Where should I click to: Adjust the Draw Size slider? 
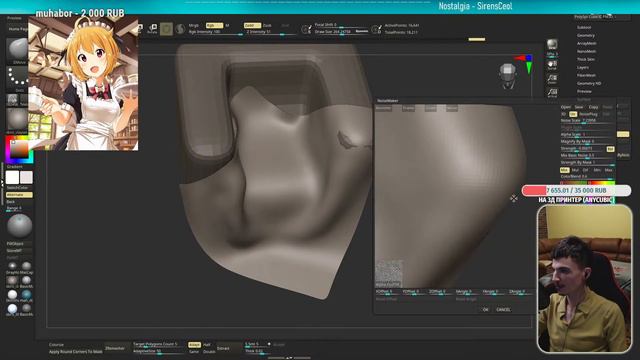[x=341, y=31]
